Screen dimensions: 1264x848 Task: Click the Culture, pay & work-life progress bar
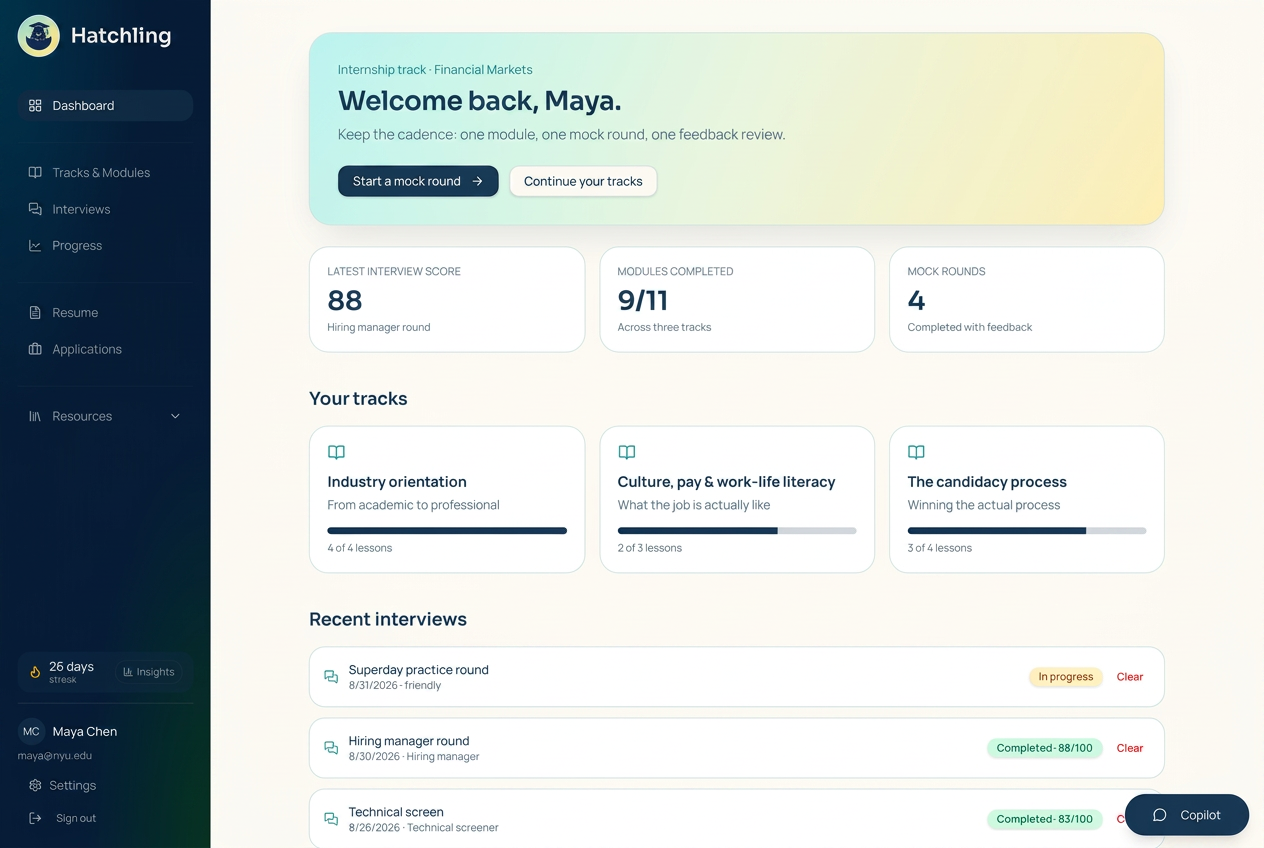coord(737,531)
